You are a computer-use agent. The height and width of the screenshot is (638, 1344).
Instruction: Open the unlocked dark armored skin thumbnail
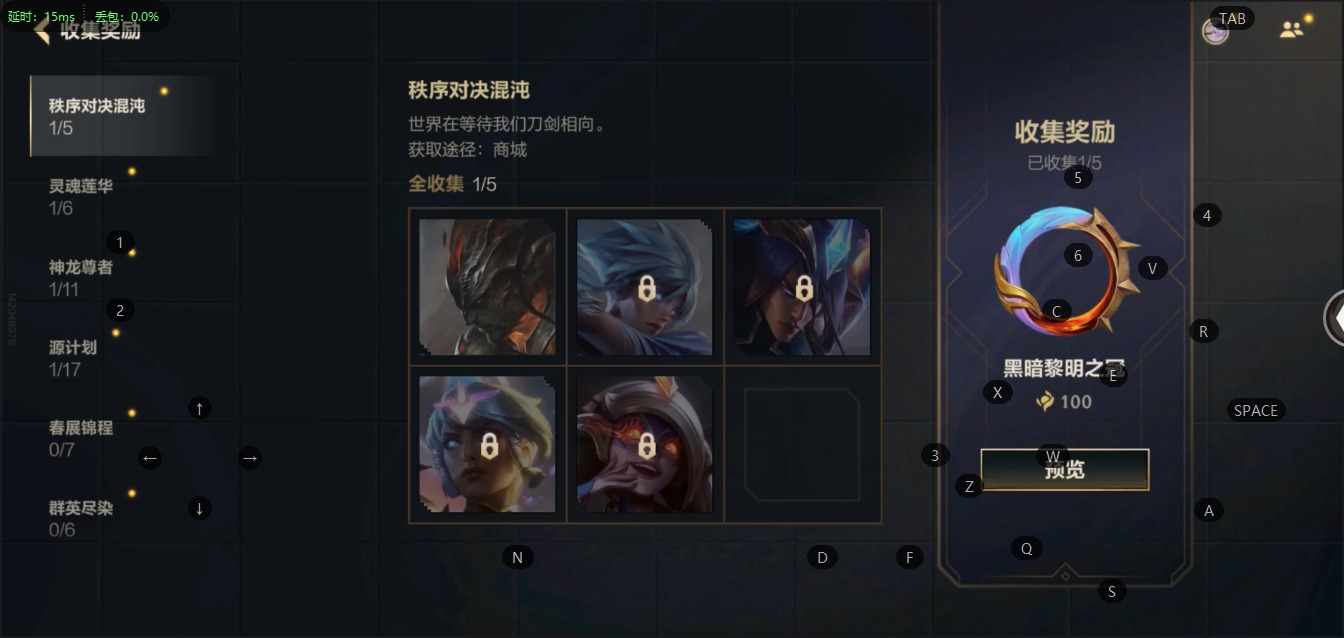point(487,287)
